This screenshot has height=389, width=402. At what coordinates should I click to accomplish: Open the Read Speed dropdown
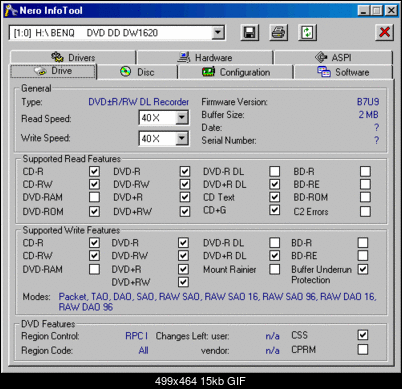[182, 117]
